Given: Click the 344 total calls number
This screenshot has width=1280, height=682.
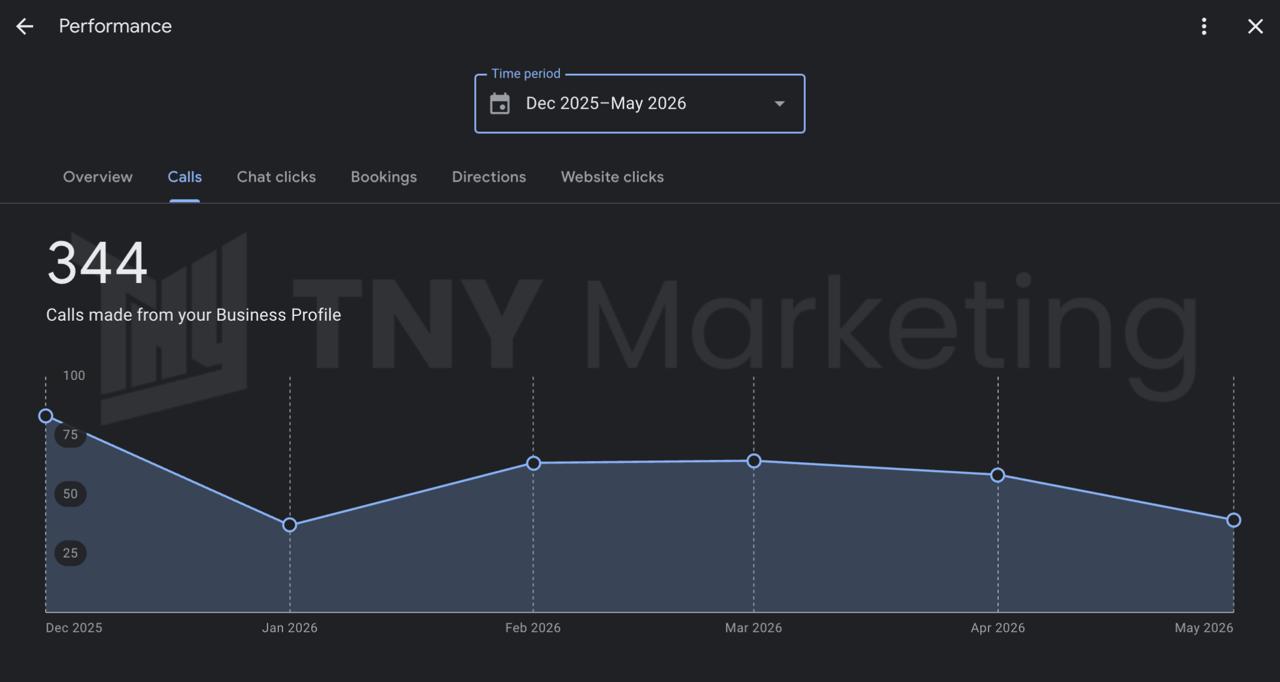Looking at the screenshot, I should tap(97, 263).
